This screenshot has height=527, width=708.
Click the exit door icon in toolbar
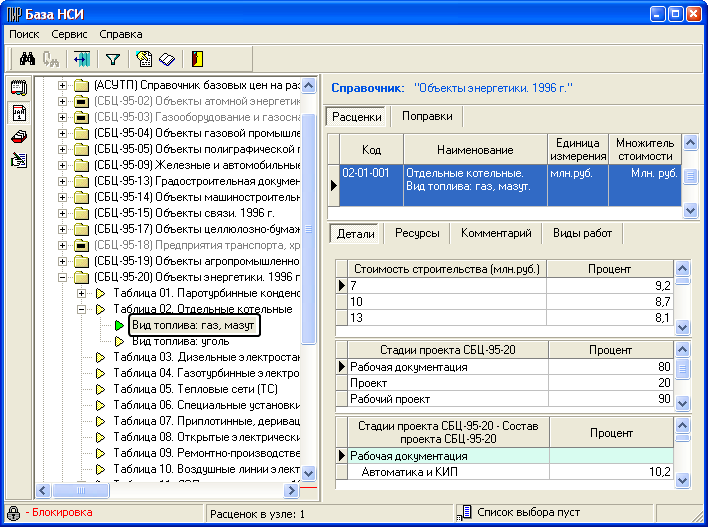[197, 59]
